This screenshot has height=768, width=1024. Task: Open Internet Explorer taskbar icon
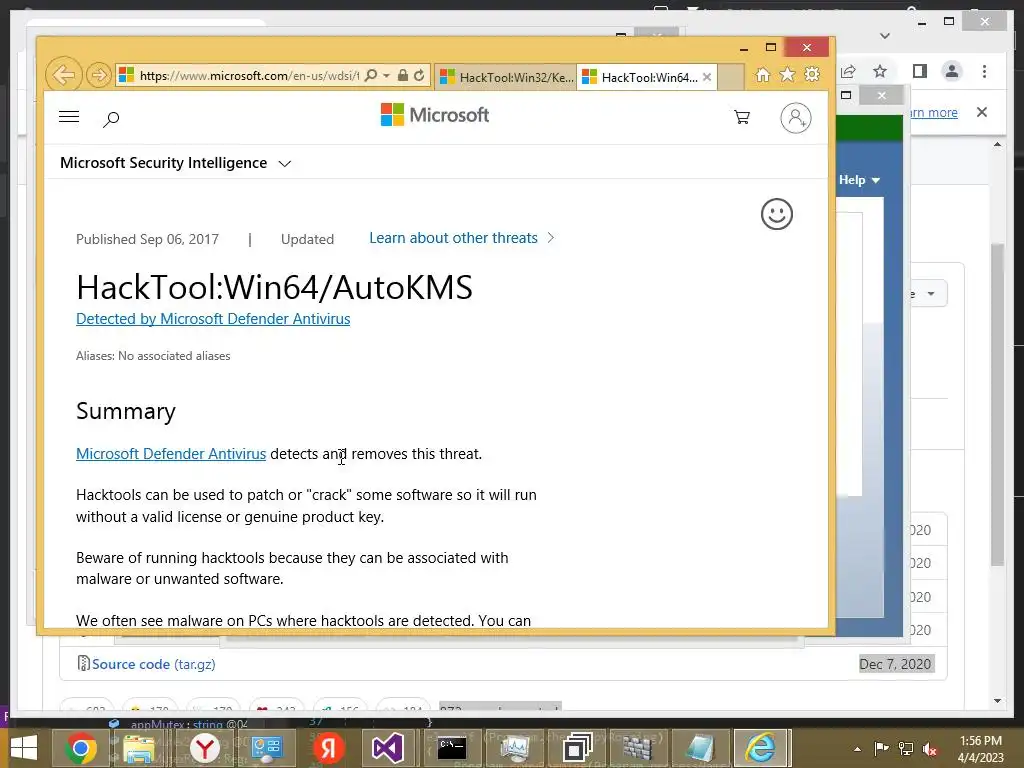point(761,748)
